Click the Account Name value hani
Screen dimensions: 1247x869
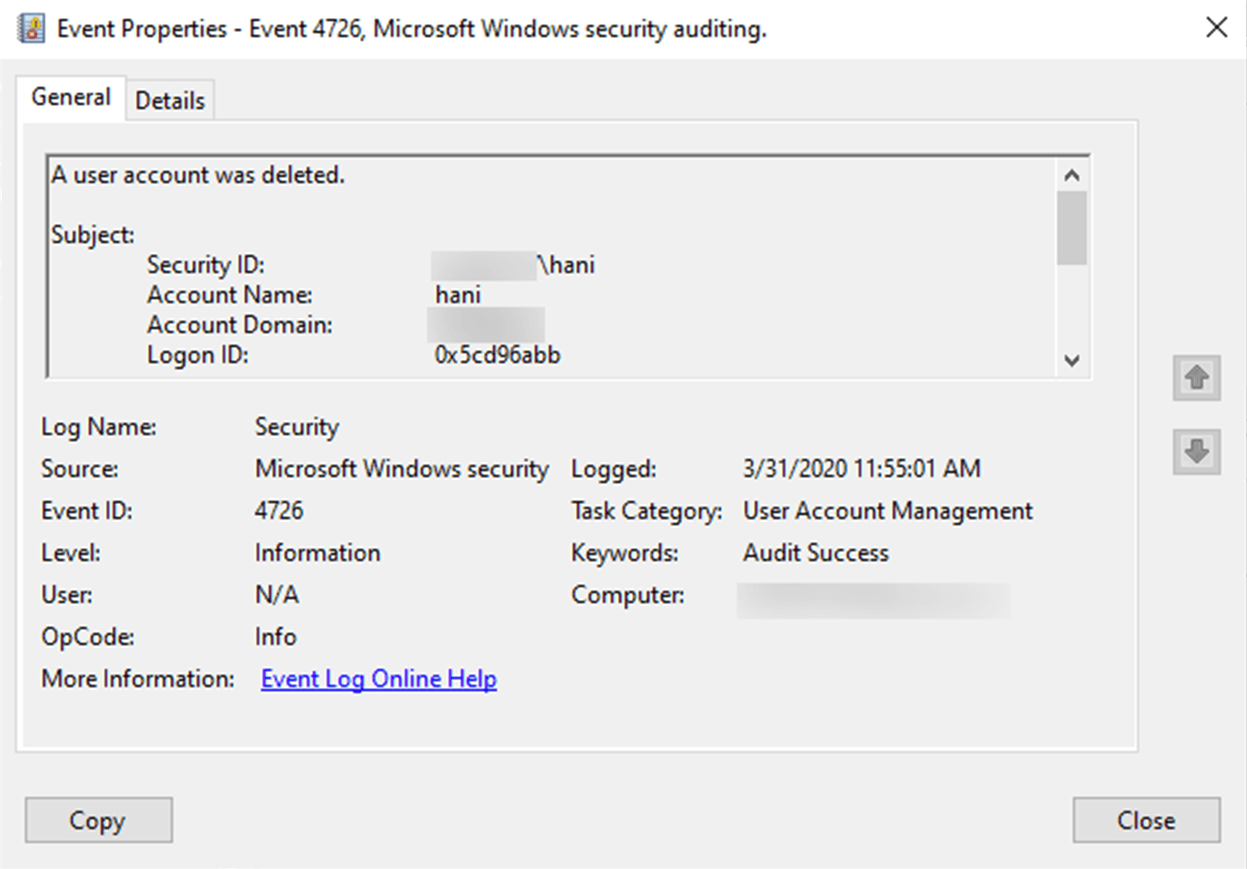coord(458,295)
